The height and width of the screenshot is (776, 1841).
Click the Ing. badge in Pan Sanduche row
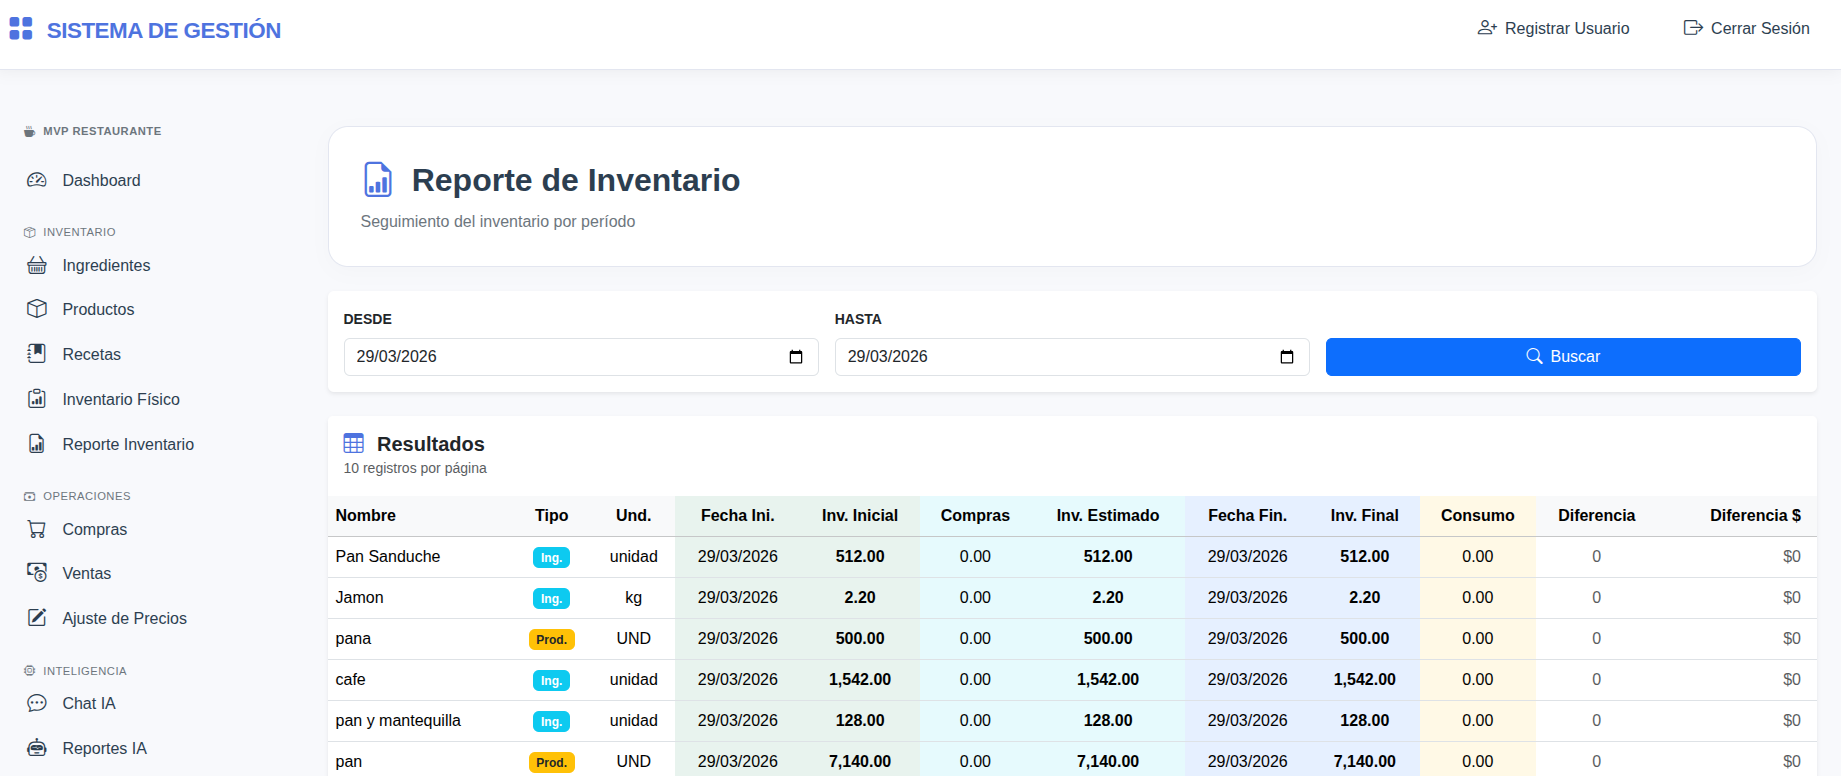tap(551, 557)
